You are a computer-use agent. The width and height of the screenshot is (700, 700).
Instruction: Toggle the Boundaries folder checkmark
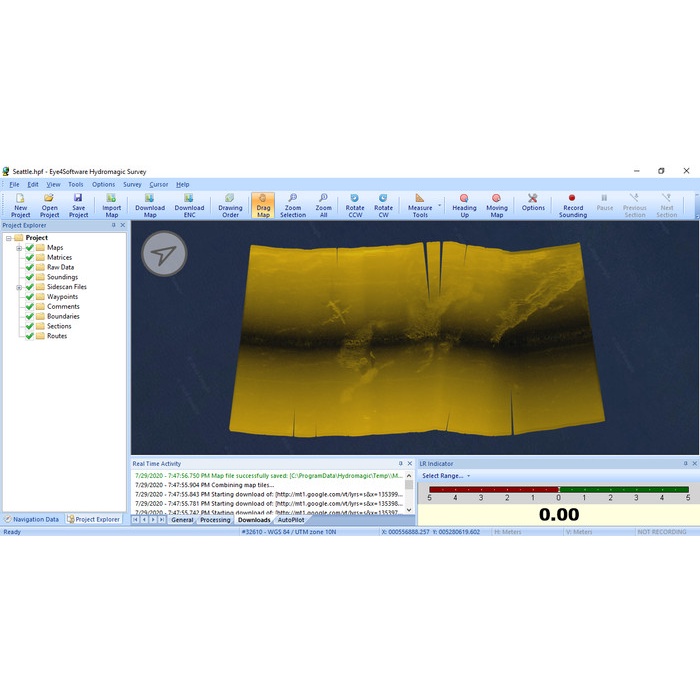point(29,316)
